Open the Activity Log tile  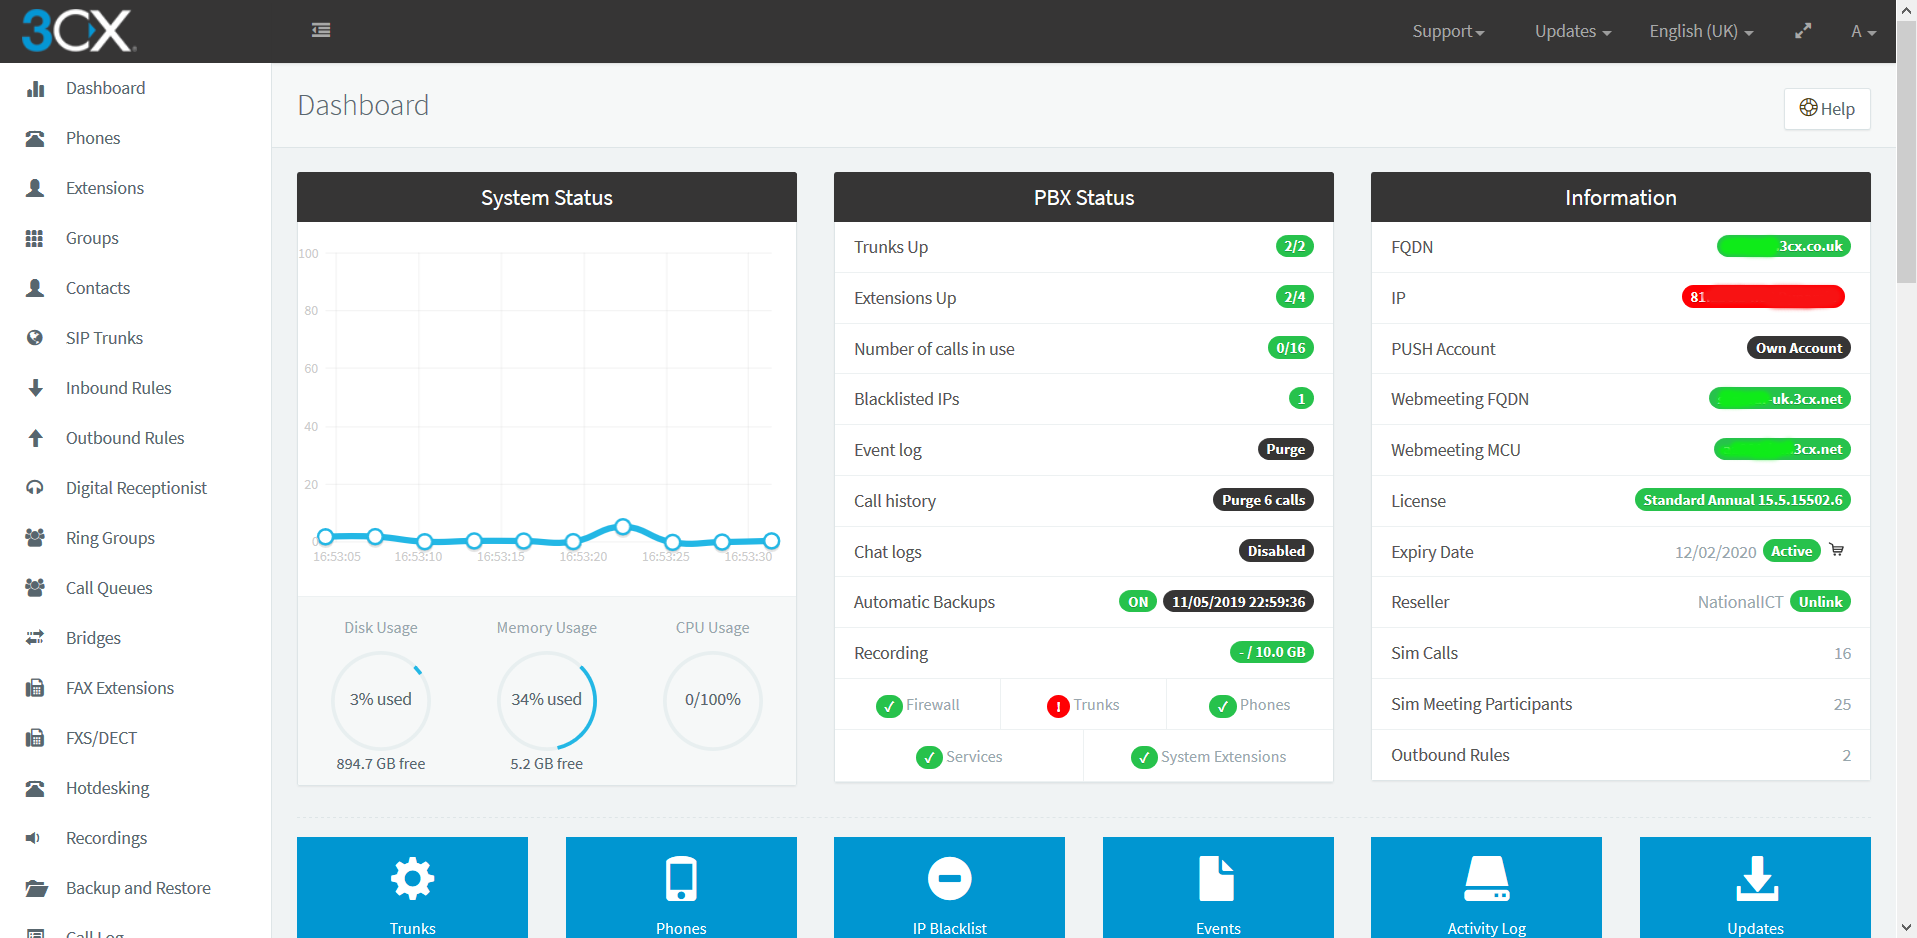pos(1486,887)
